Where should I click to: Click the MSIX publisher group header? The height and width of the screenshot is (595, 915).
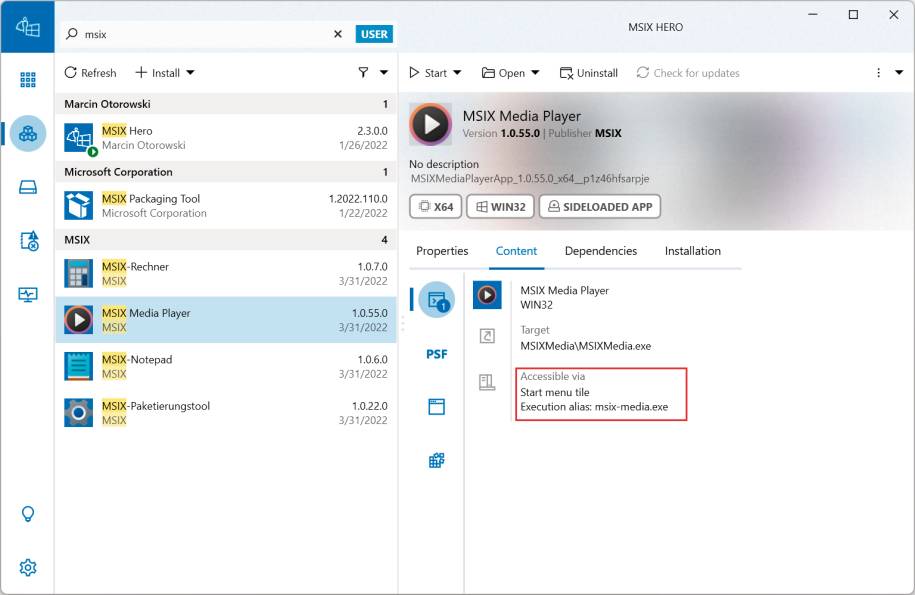[x=226, y=240]
